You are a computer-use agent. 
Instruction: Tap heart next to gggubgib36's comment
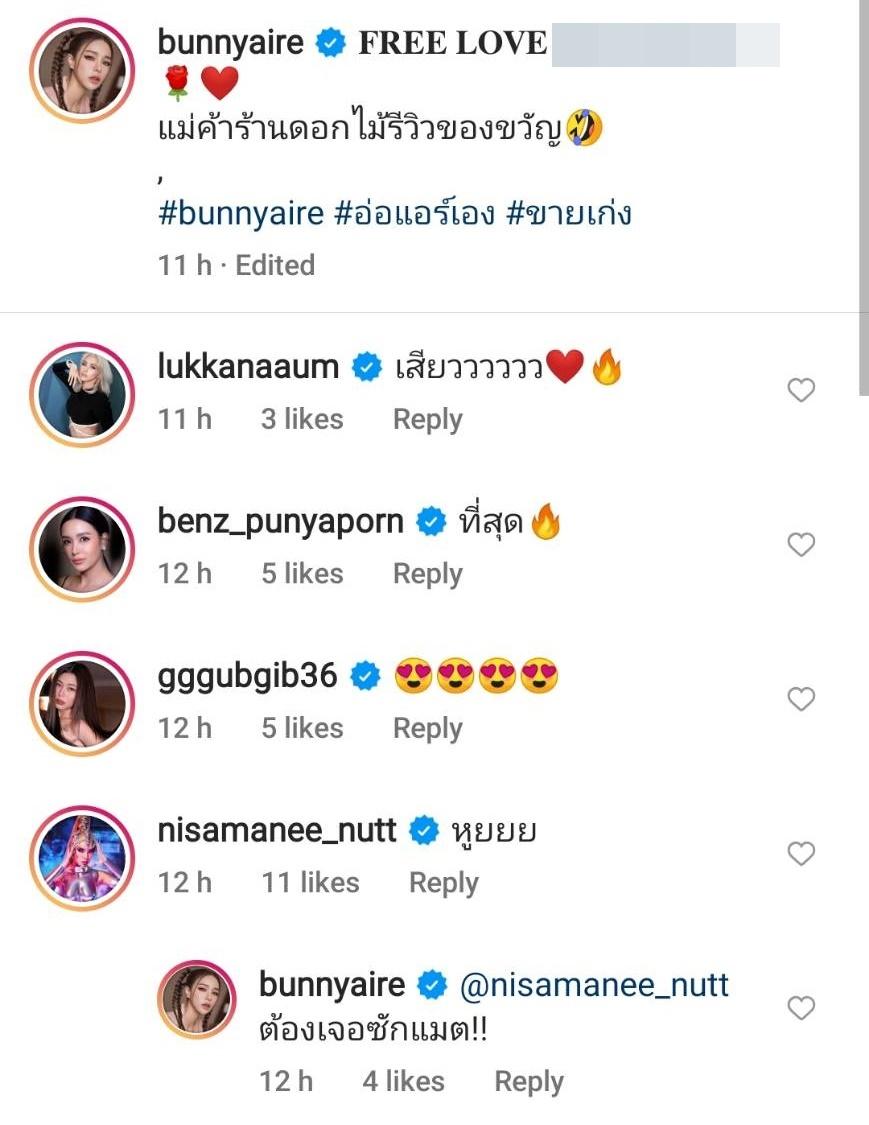[x=801, y=699]
